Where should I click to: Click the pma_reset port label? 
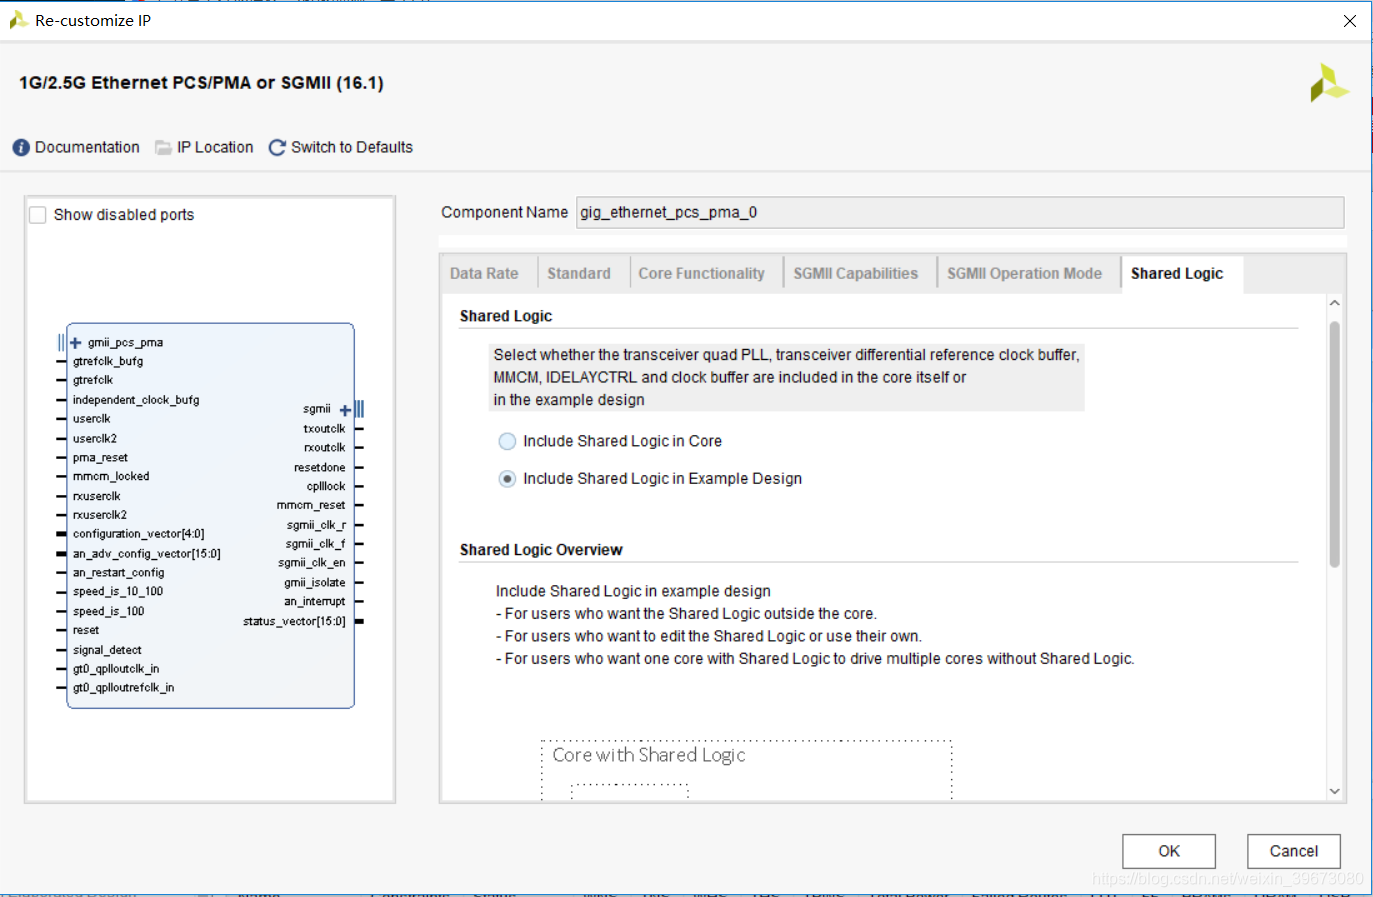pyautogui.click(x=100, y=458)
